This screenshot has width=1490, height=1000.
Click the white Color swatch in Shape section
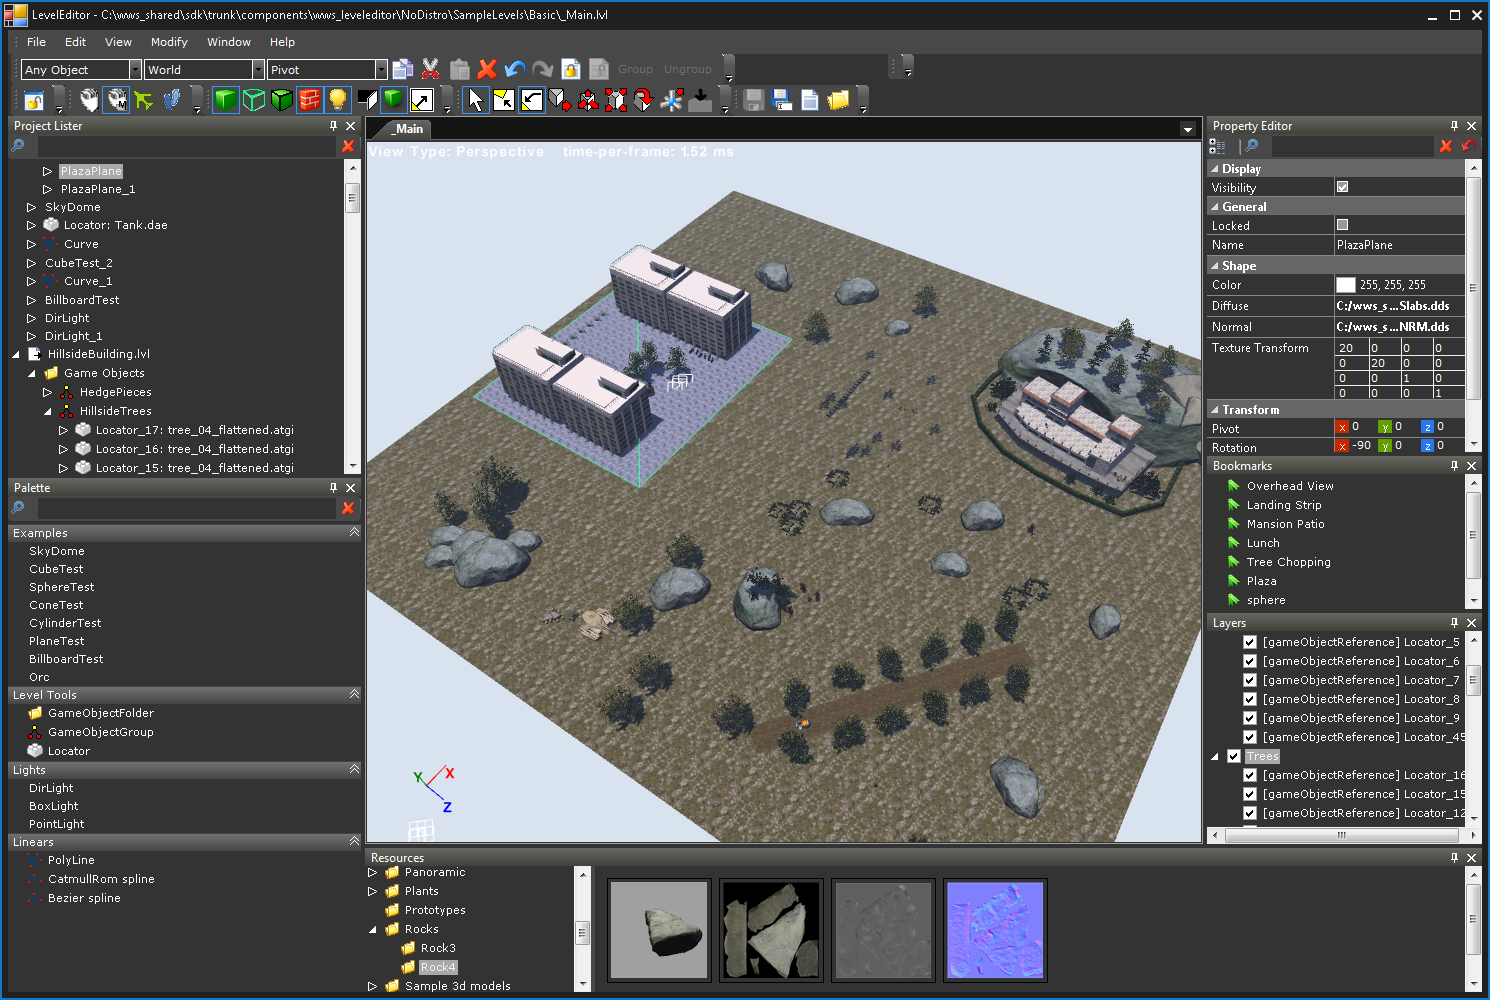(1344, 284)
